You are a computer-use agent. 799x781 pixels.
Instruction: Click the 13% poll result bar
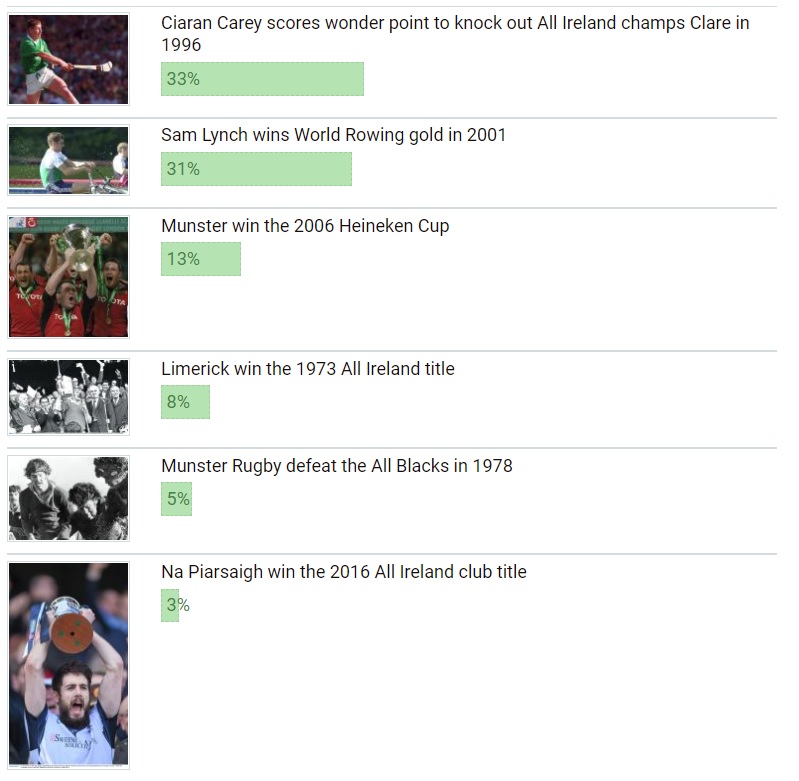tap(200, 259)
